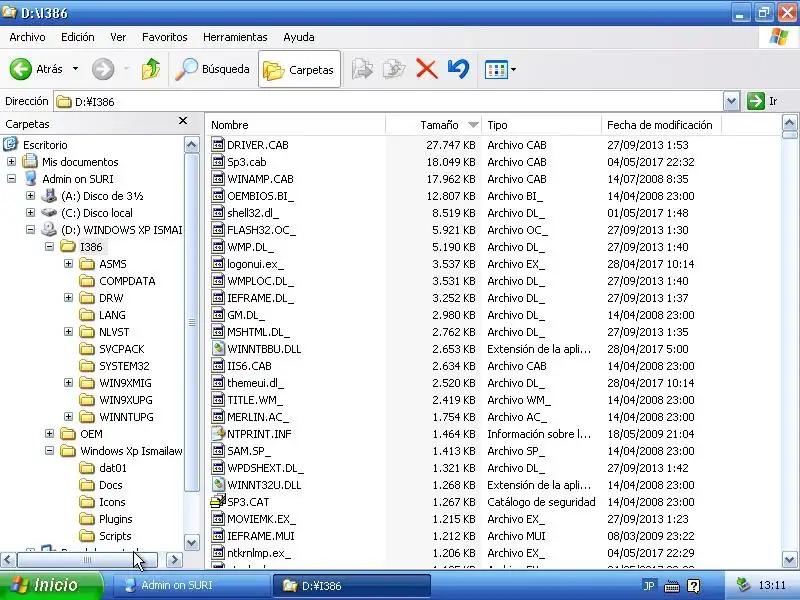Click file list scroll down arrow
The image size is (800, 600).
(789, 559)
